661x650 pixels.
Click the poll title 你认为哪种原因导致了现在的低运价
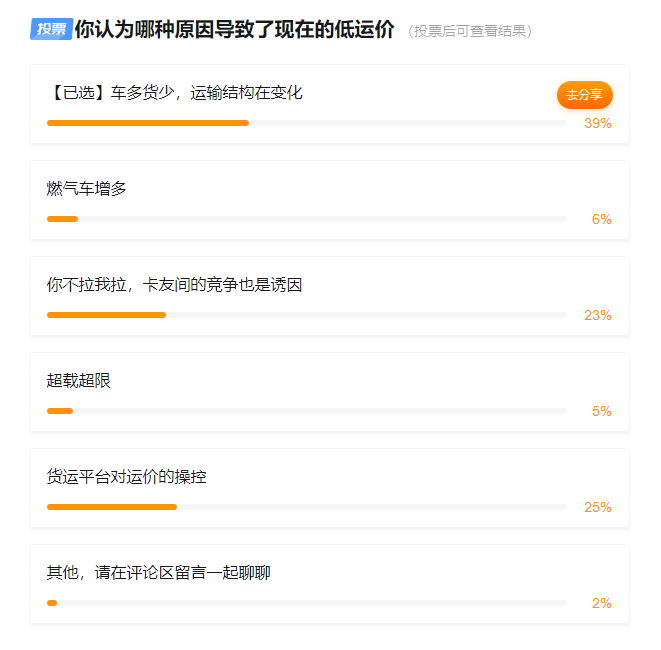click(234, 30)
